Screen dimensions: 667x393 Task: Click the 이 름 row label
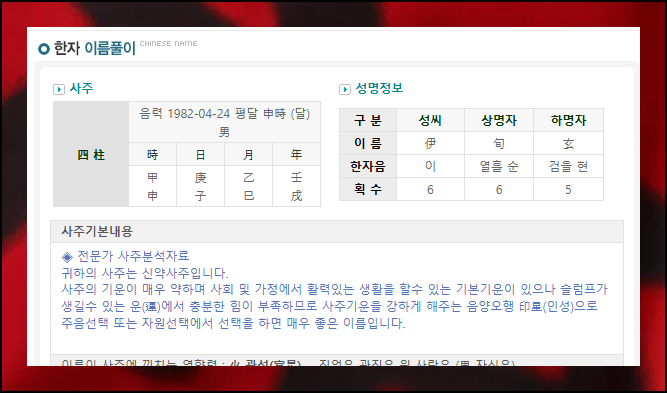click(368, 143)
